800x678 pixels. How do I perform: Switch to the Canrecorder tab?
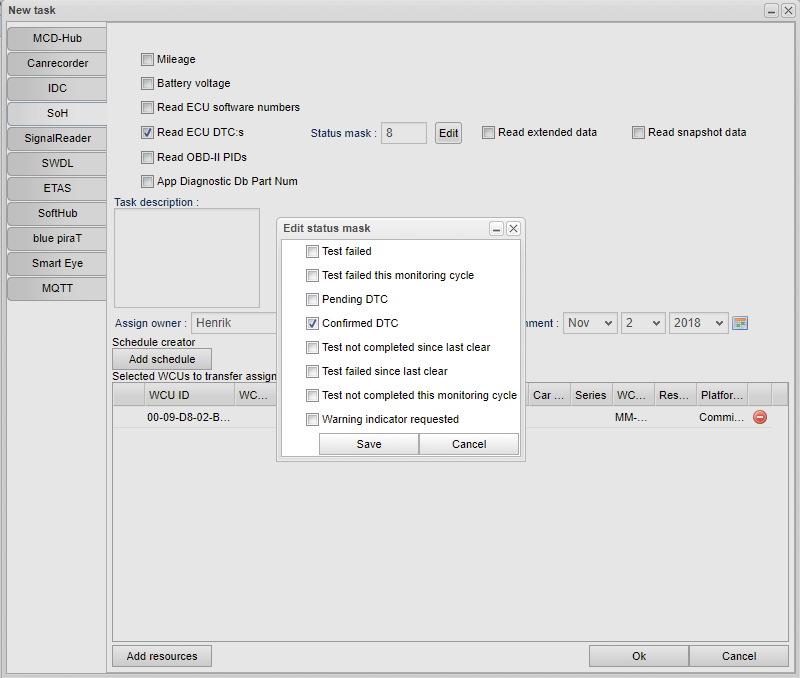click(x=57, y=63)
